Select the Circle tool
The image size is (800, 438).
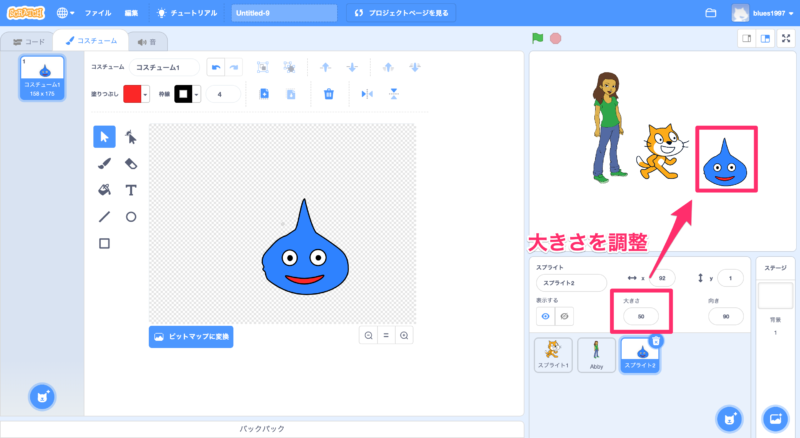click(x=131, y=216)
